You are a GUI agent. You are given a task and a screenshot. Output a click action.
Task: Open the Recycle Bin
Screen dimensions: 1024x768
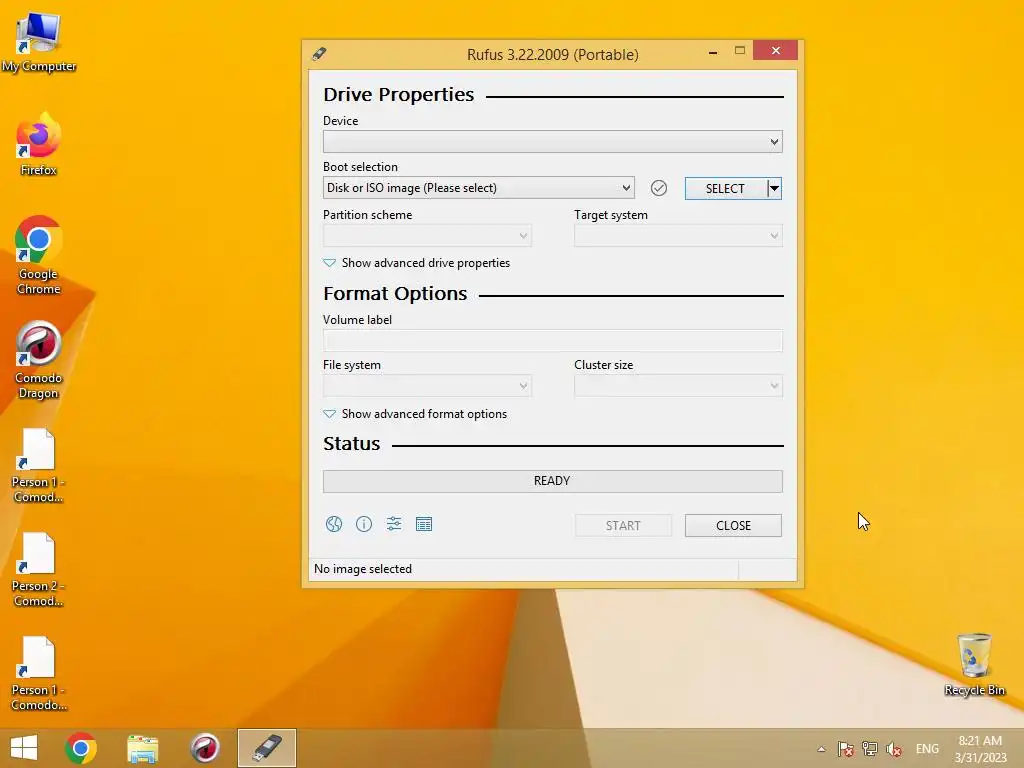point(974,664)
